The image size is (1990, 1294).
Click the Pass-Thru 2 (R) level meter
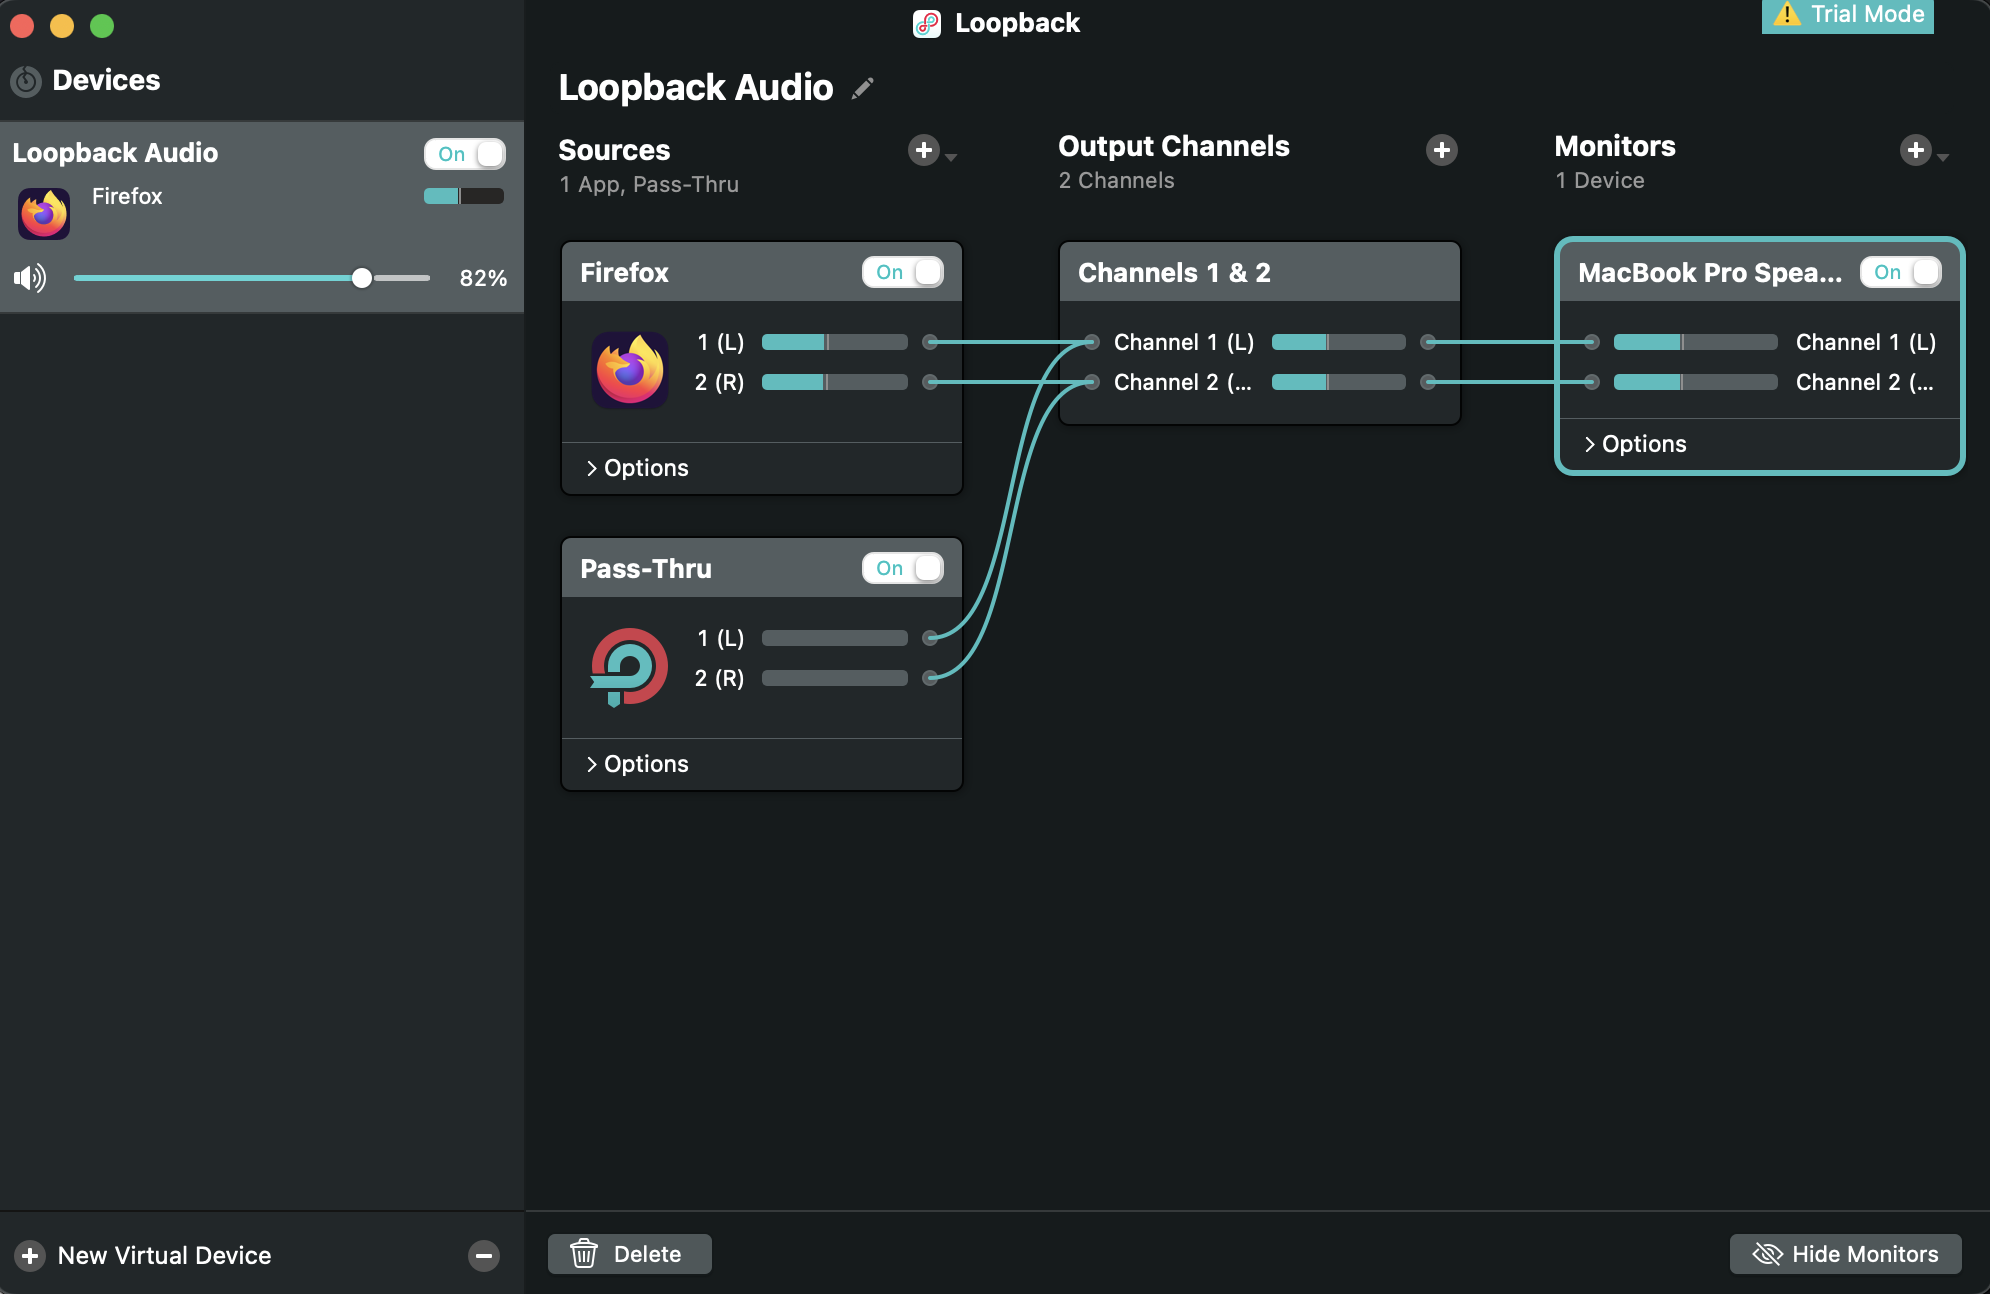(x=835, y=678)
